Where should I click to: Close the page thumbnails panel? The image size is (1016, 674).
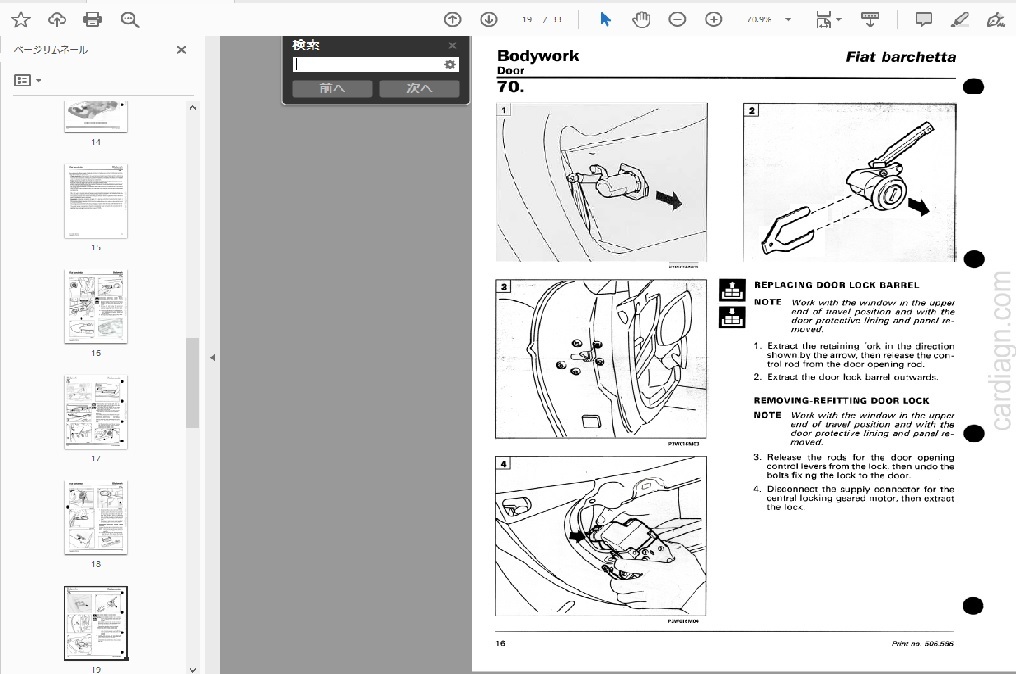click(181, 50)
